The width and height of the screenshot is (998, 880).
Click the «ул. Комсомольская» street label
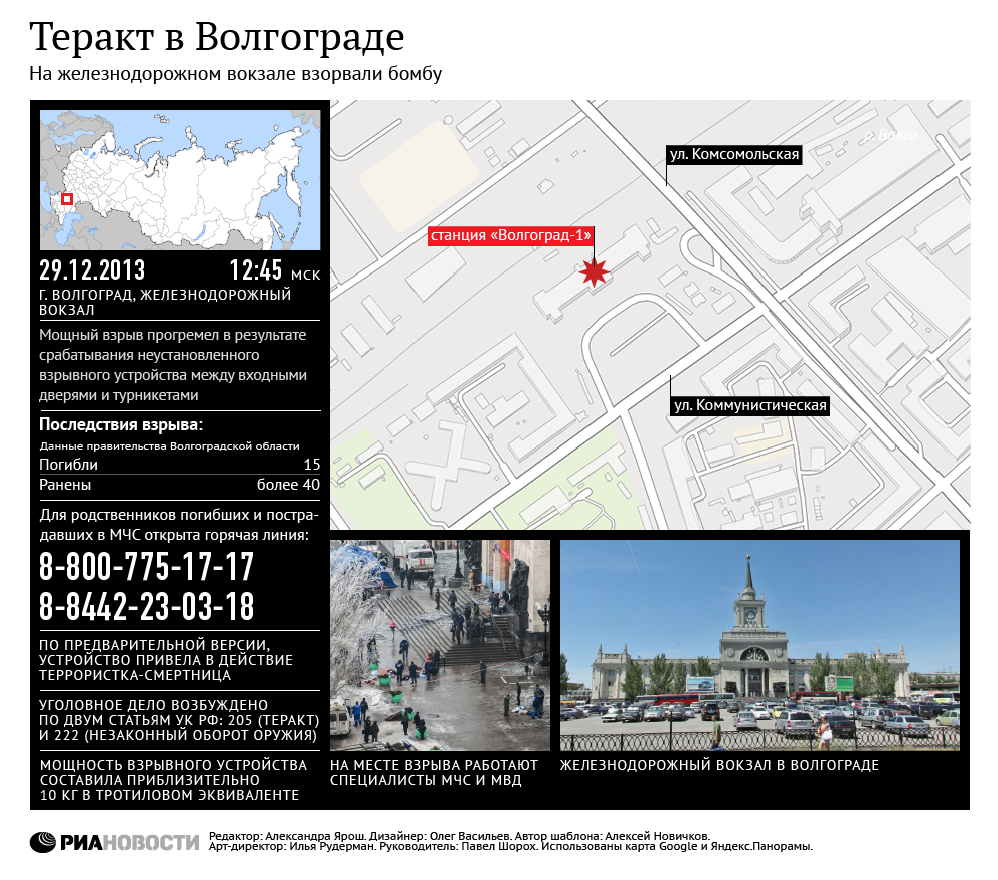click(736, 153)
